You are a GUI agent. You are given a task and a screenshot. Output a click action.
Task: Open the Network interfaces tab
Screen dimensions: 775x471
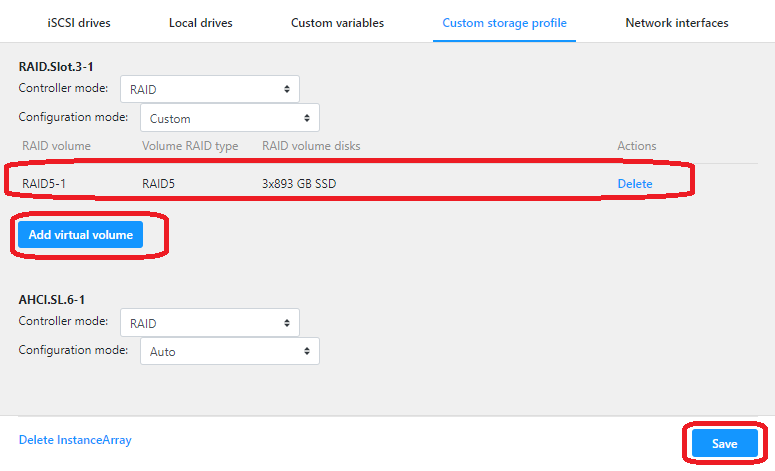click(x=676, y=23)
